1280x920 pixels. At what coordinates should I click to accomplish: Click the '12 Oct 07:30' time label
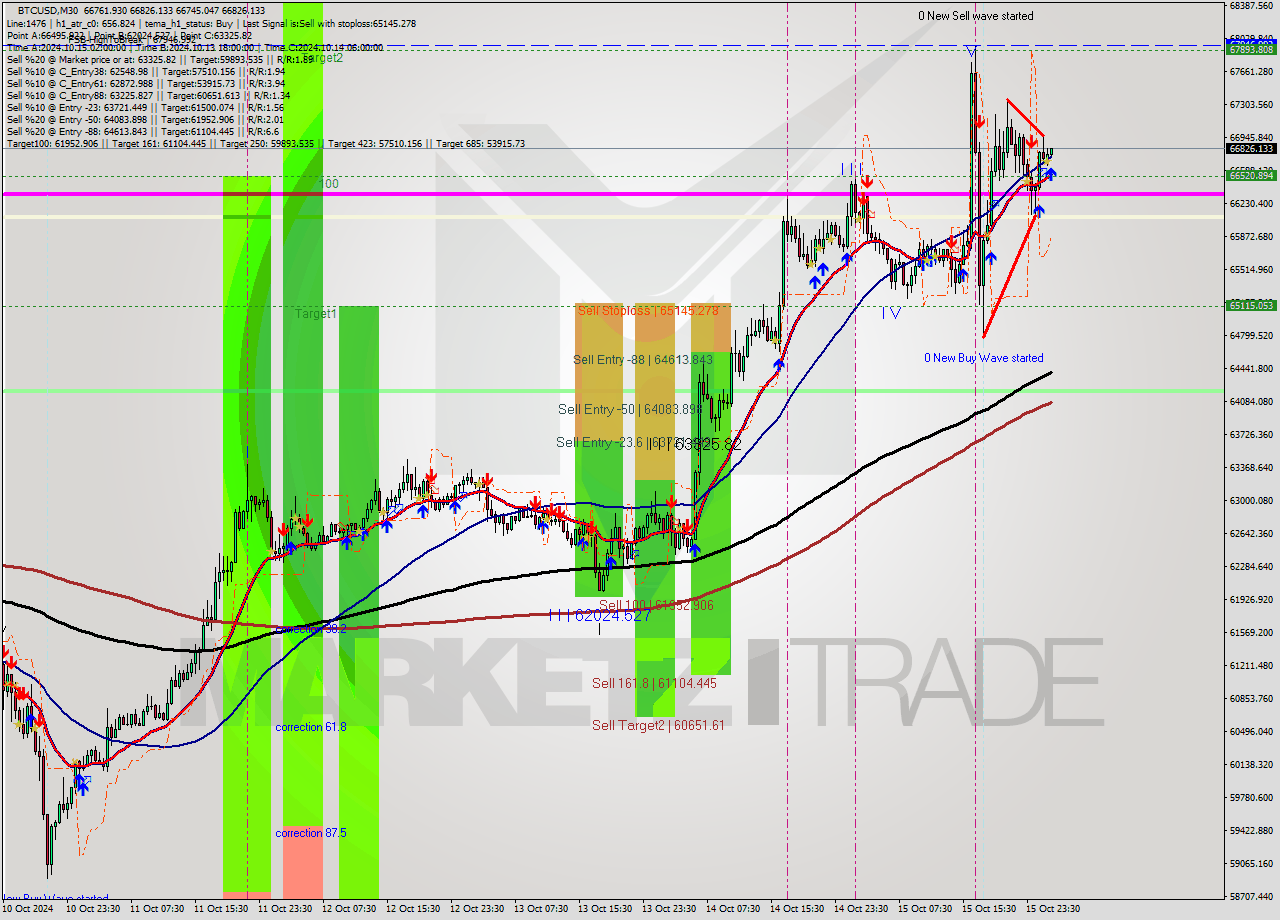click(349, 909)
